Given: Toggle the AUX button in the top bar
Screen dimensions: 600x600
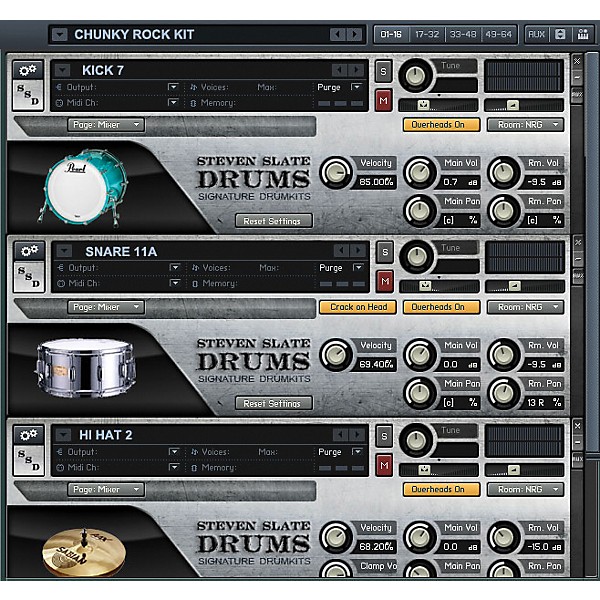Looking at the screenshot, I should coord(536,34).
